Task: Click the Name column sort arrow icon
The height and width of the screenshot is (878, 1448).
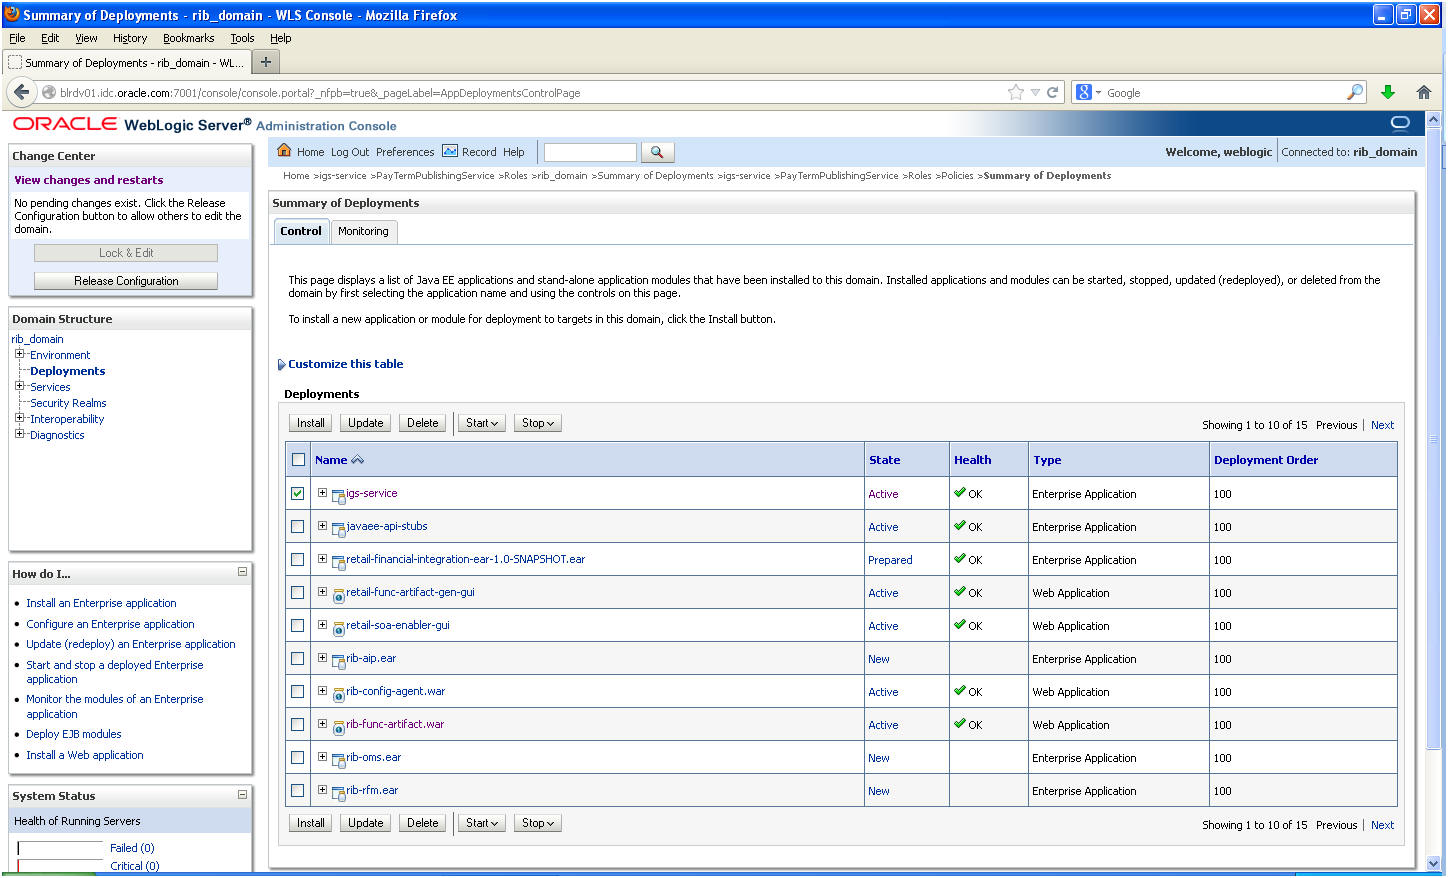Action: tap(358, 460)
